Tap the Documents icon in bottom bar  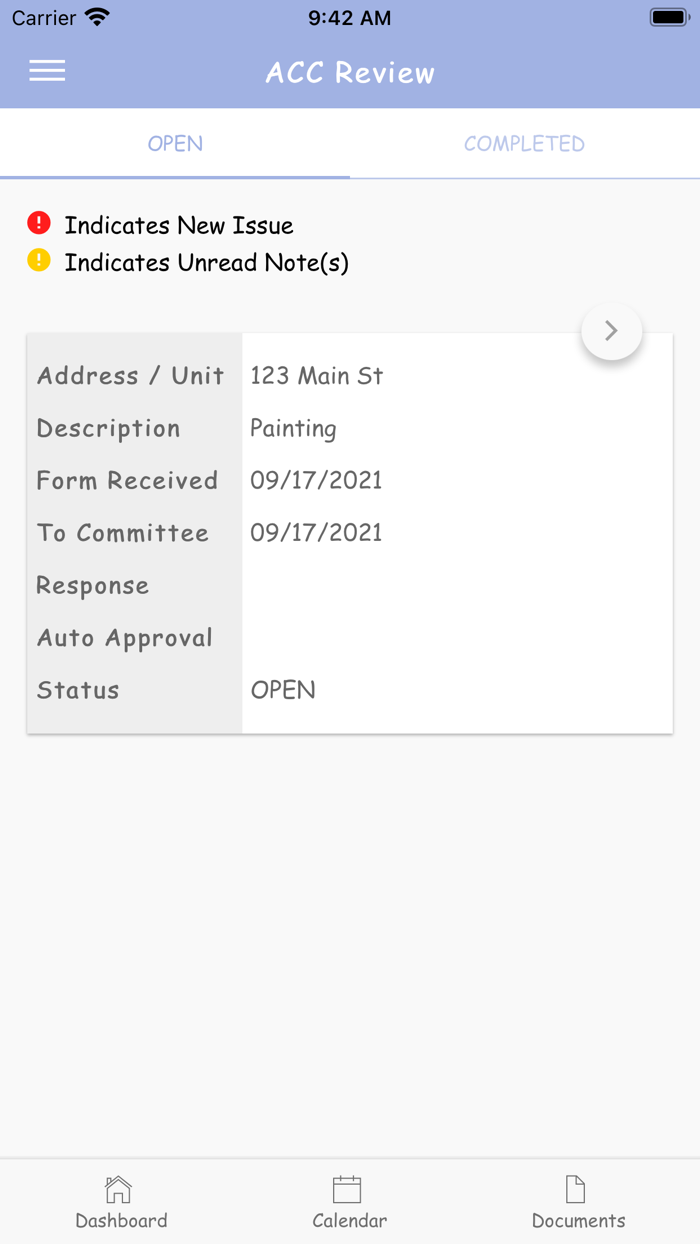(575, 1190)
